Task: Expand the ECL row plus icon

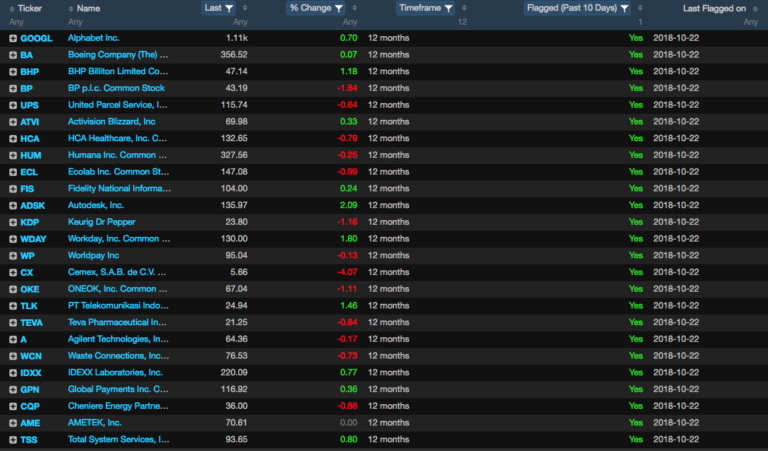Action: [x=13, y=172]
